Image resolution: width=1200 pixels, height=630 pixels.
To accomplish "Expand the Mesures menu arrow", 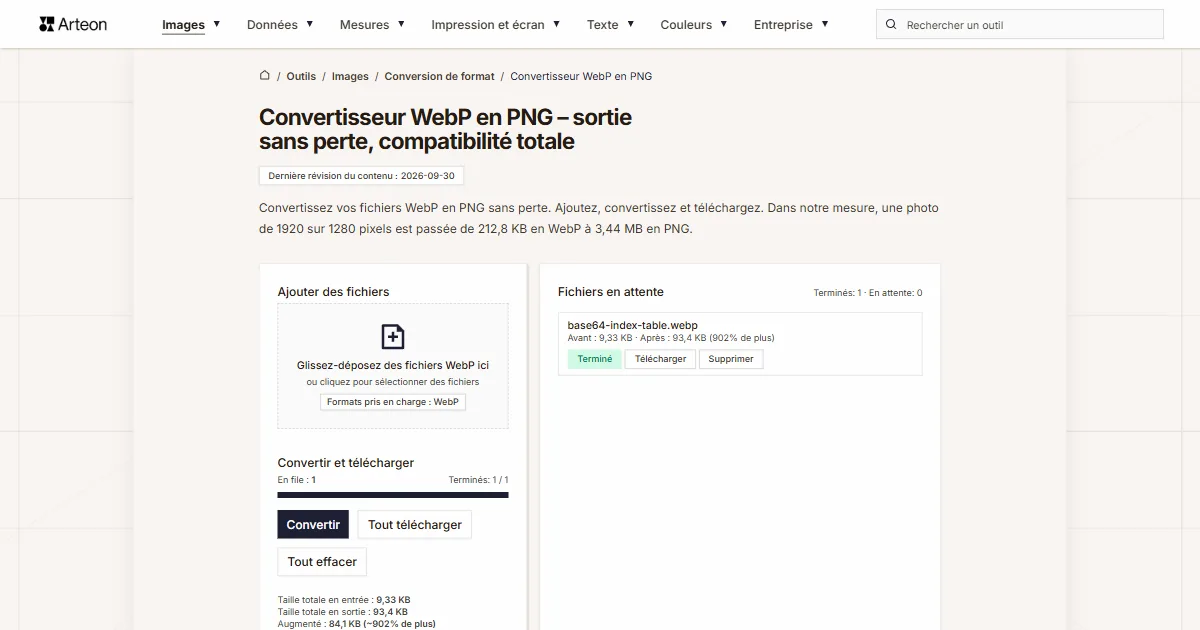I will pos(401,23).
